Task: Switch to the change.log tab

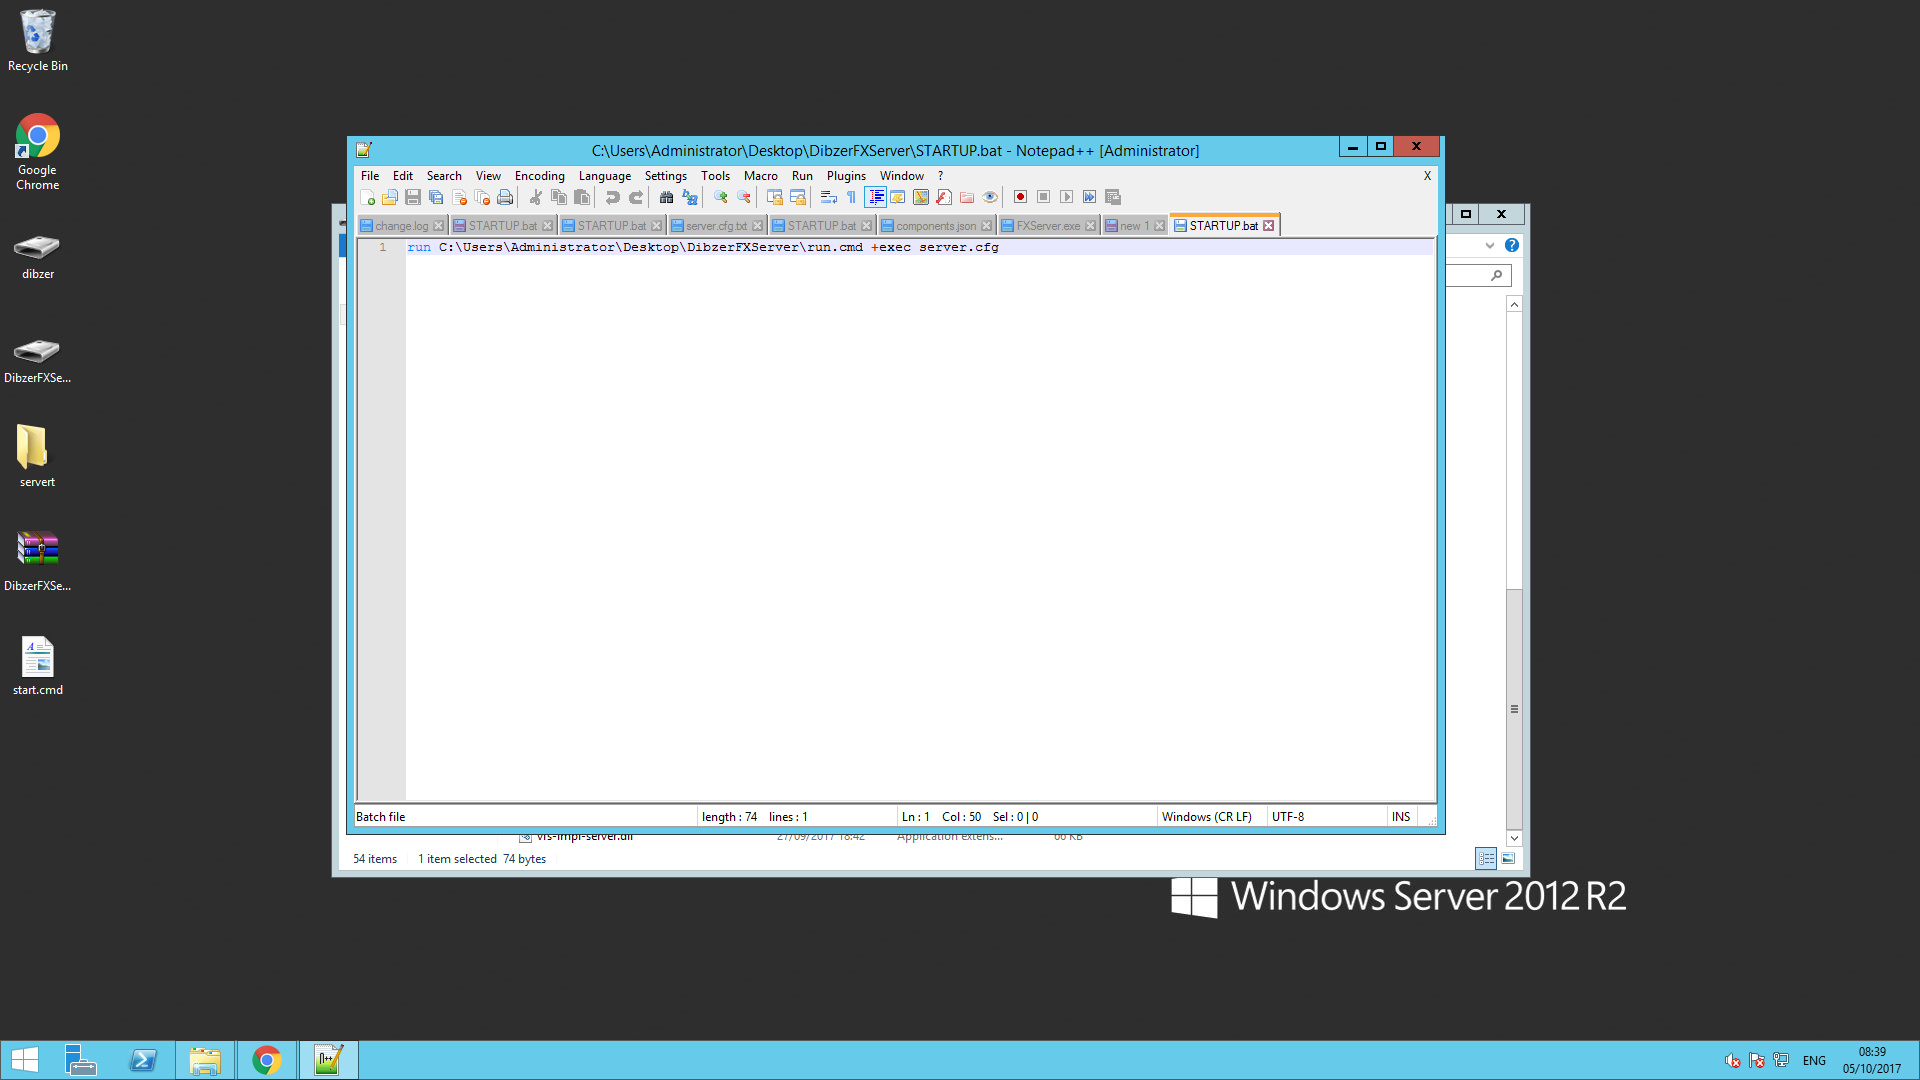Action: pos(401,226)
